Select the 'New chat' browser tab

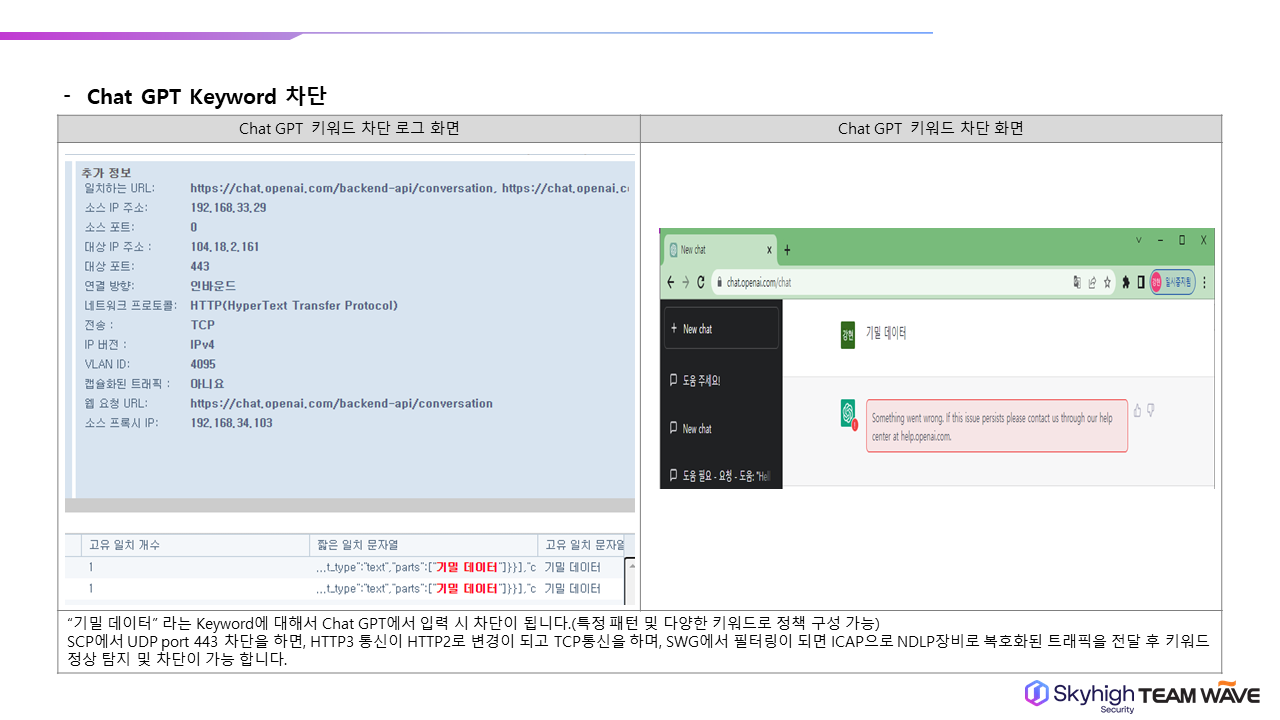click(715, 250)
